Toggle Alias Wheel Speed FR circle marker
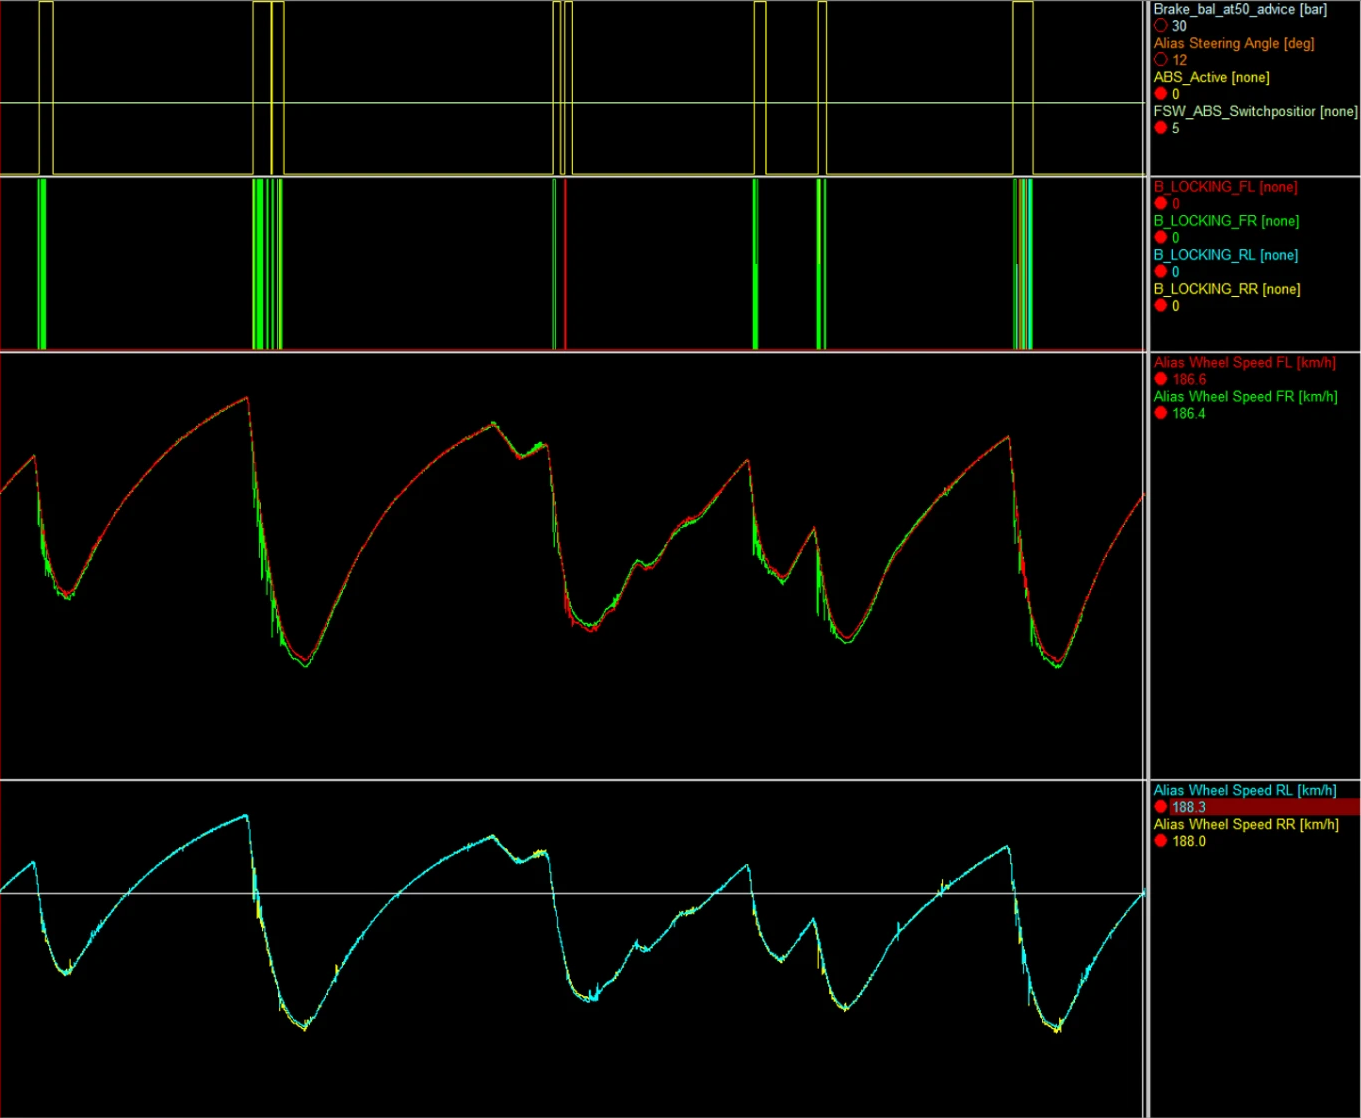Image resolution: width=1361 pixels, height=1118 pixels. coord(1160,414)
